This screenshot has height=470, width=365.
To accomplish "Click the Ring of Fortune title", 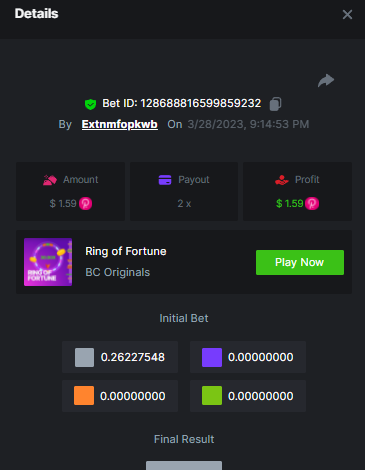I will point(126,251).
